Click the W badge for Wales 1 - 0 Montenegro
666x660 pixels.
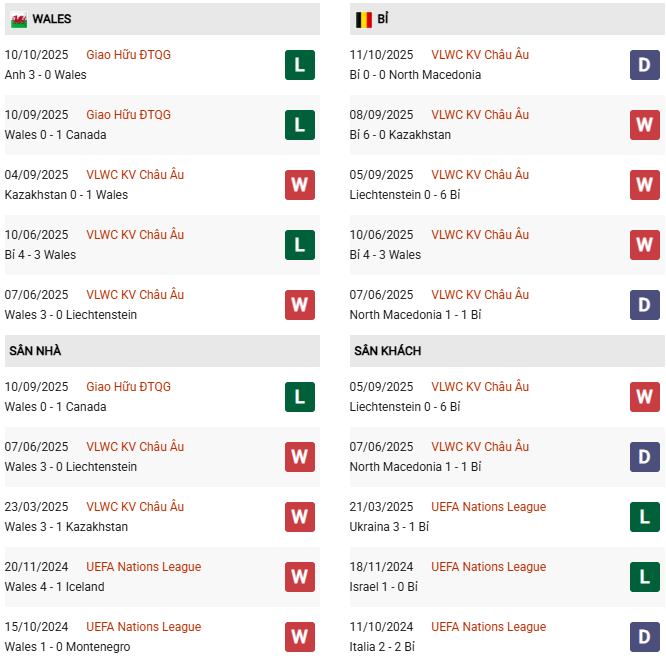(x=300, y=637)
